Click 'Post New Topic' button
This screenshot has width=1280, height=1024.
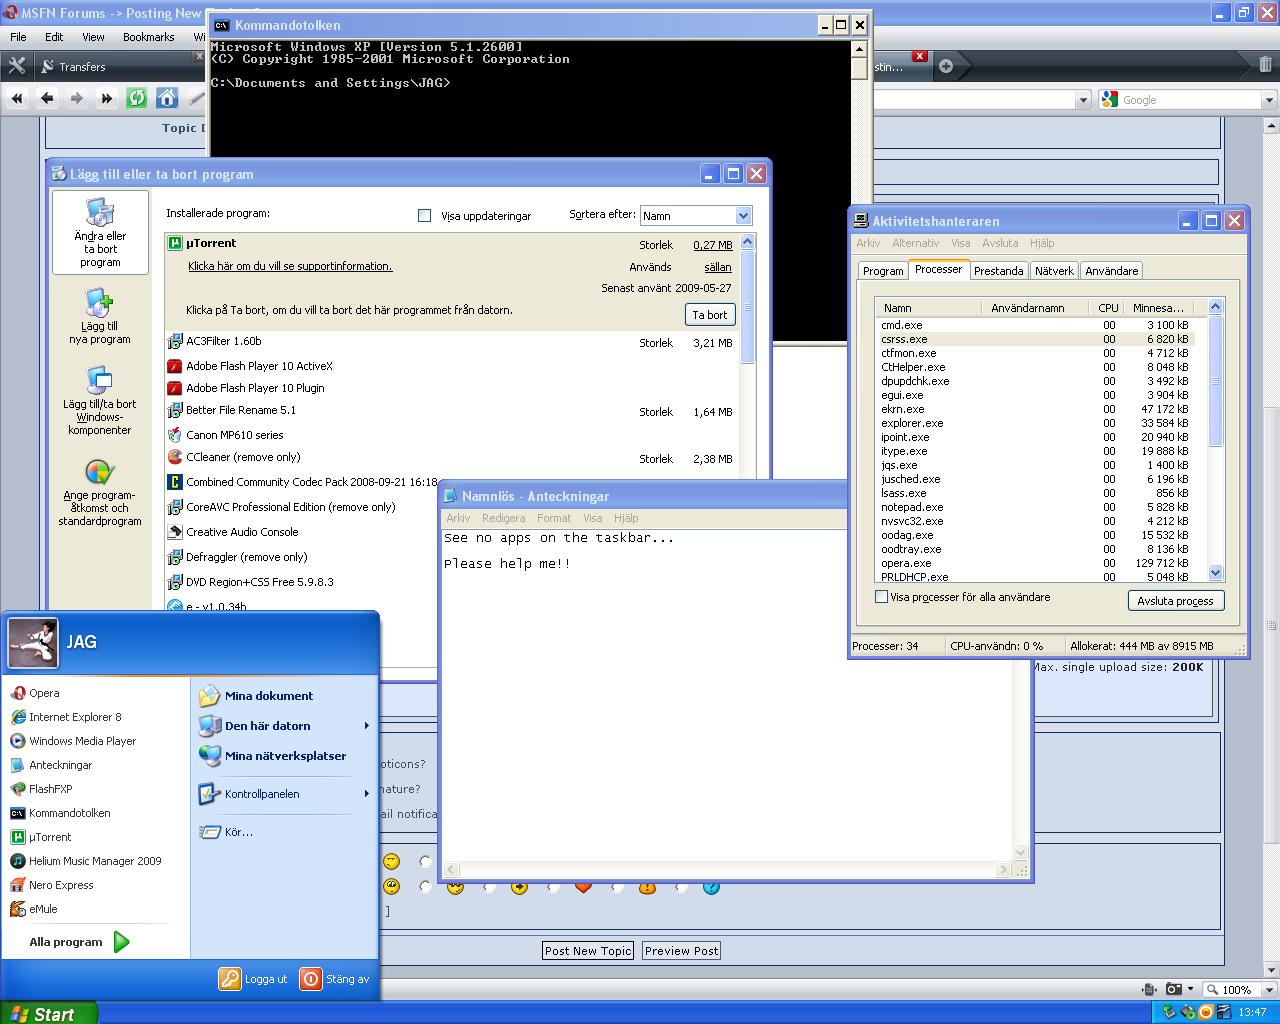[x=588, y=951]
